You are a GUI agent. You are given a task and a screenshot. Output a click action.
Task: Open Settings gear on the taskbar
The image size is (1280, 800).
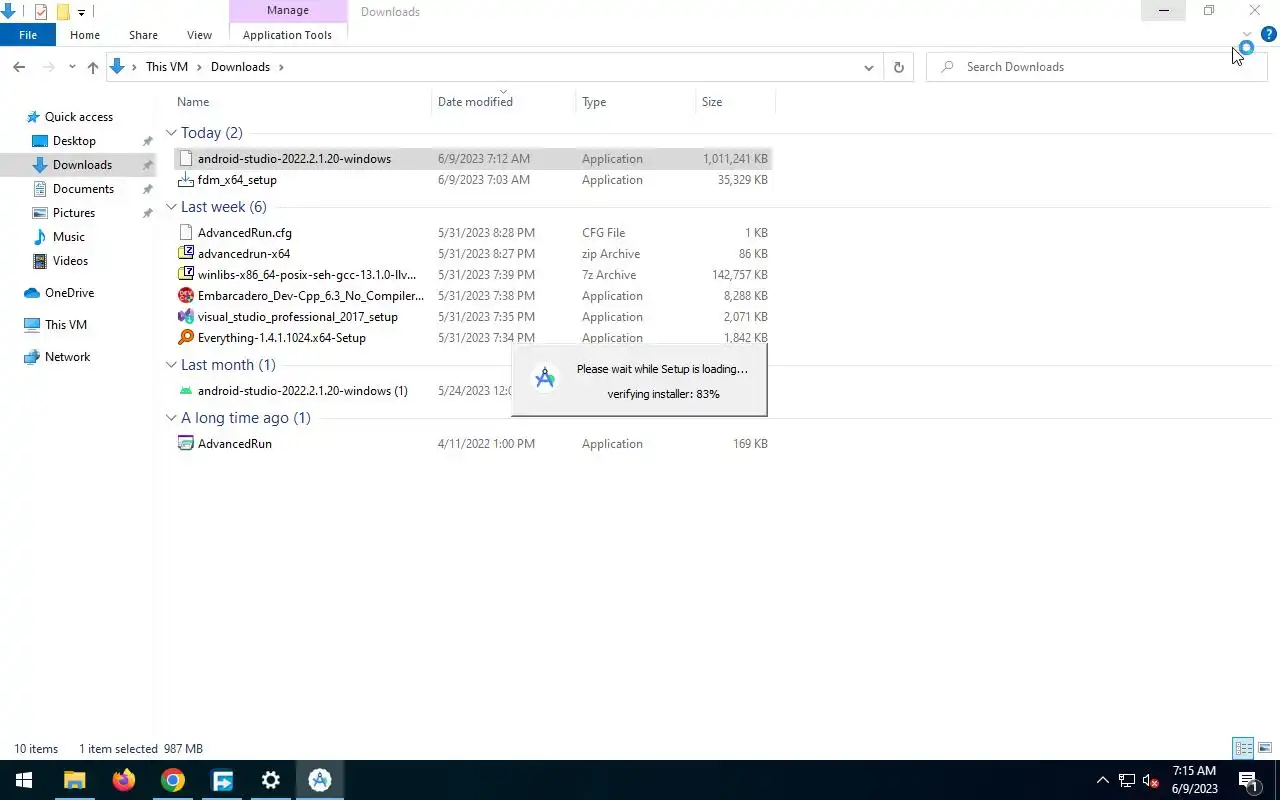tap(271, 780)
